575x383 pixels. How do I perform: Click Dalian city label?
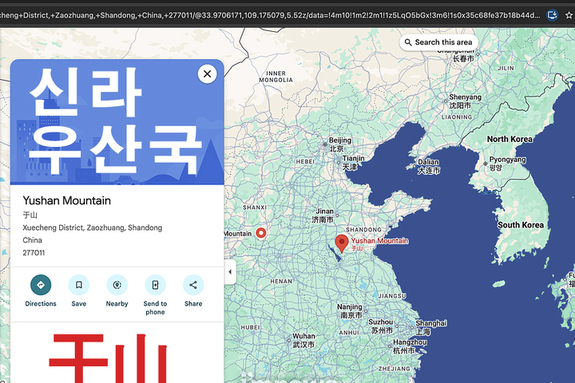pyautogui.click(x=429, y=166)
